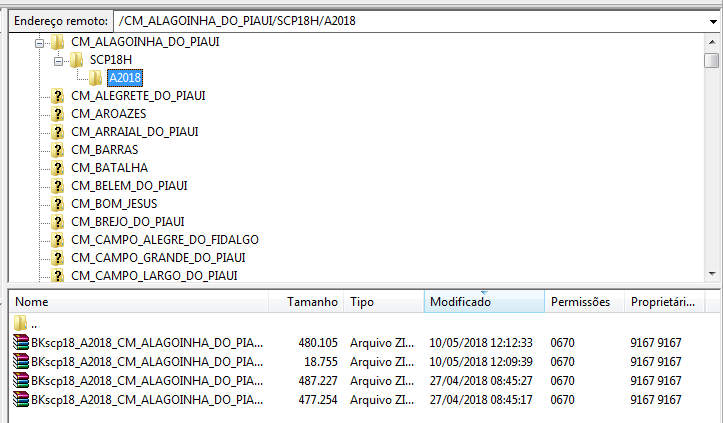Click unknown folder icon for CM_CAMPO_ALEGRE_DO_FIDALGO
This screenshot has height=423, width=723.
[x=58, y=240]
